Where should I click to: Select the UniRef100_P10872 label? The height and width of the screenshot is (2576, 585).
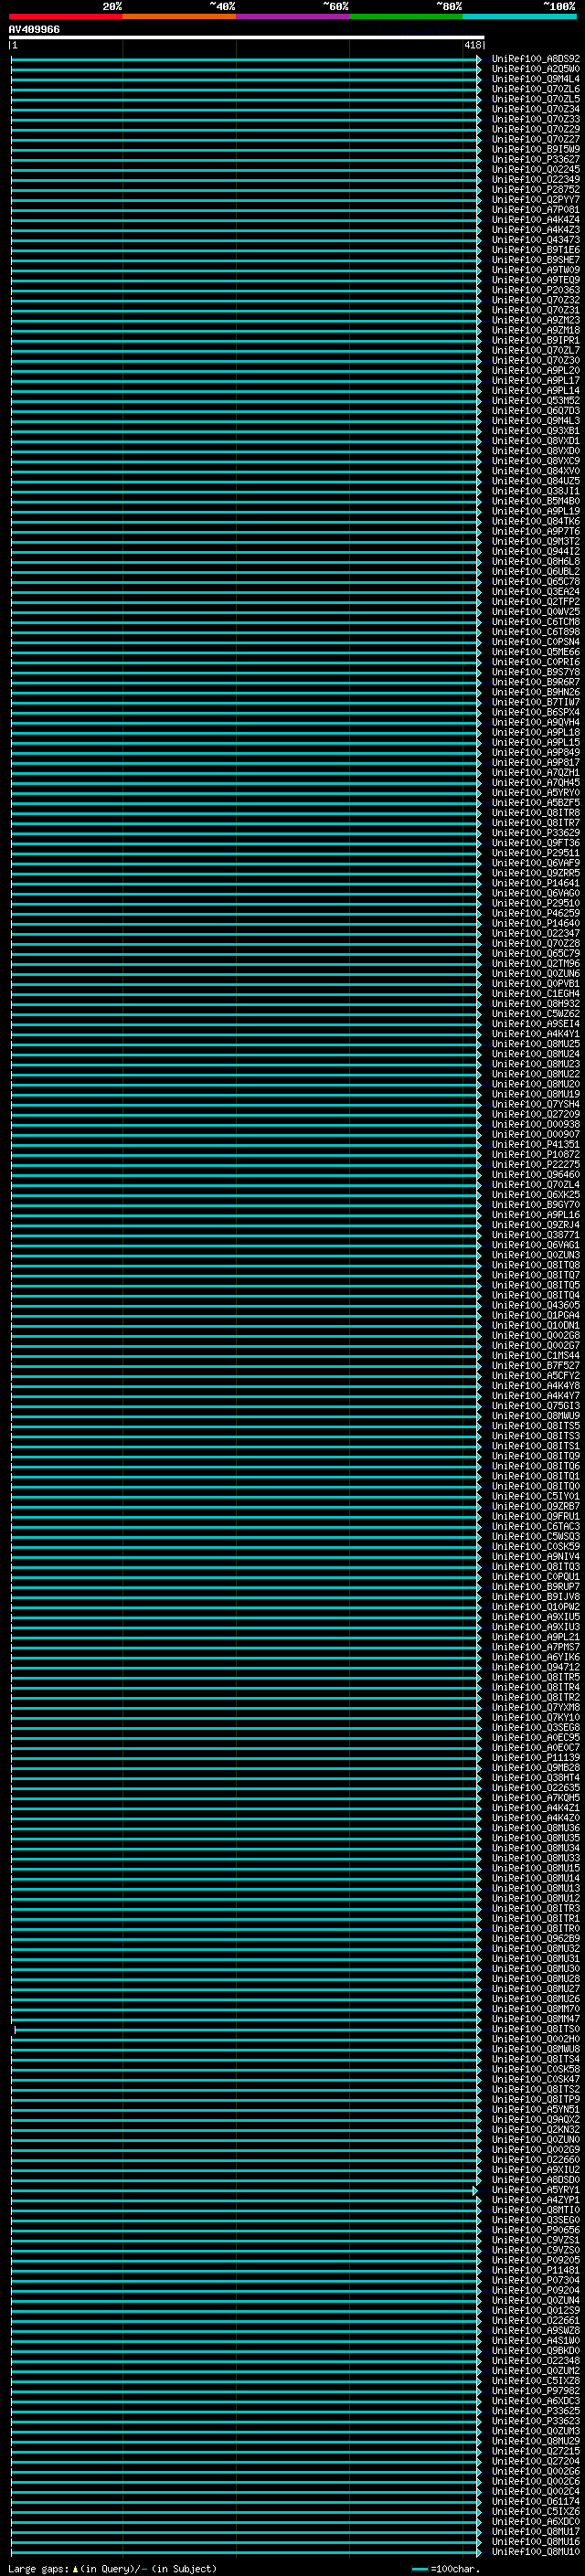click(x=535, y=1155)
